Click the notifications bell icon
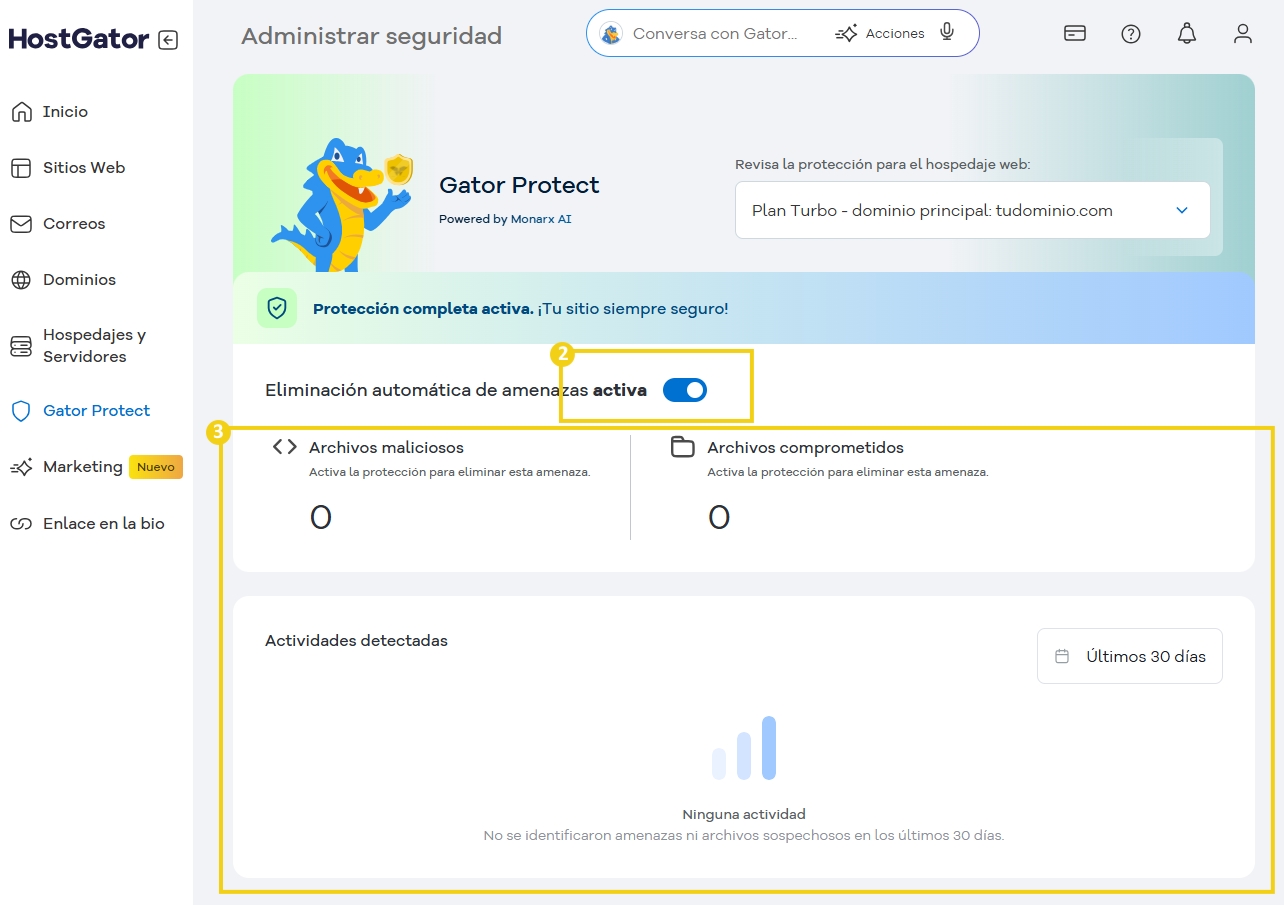Screen dimensions: 1284x905 [x=1186, y=33]
